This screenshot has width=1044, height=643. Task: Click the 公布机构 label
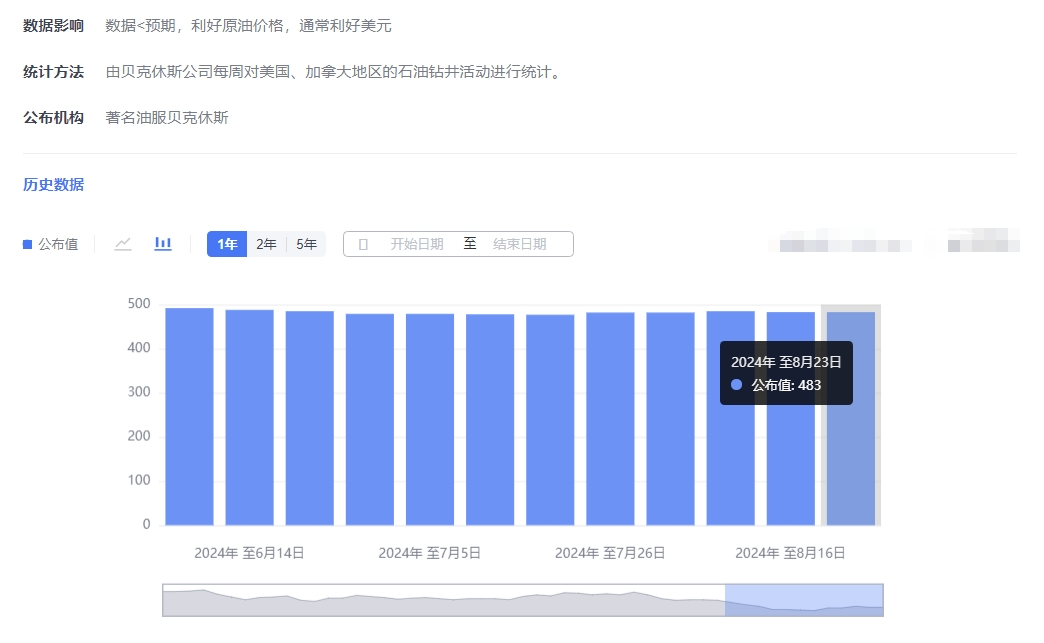pyautogui.click(x=53, y=118)
